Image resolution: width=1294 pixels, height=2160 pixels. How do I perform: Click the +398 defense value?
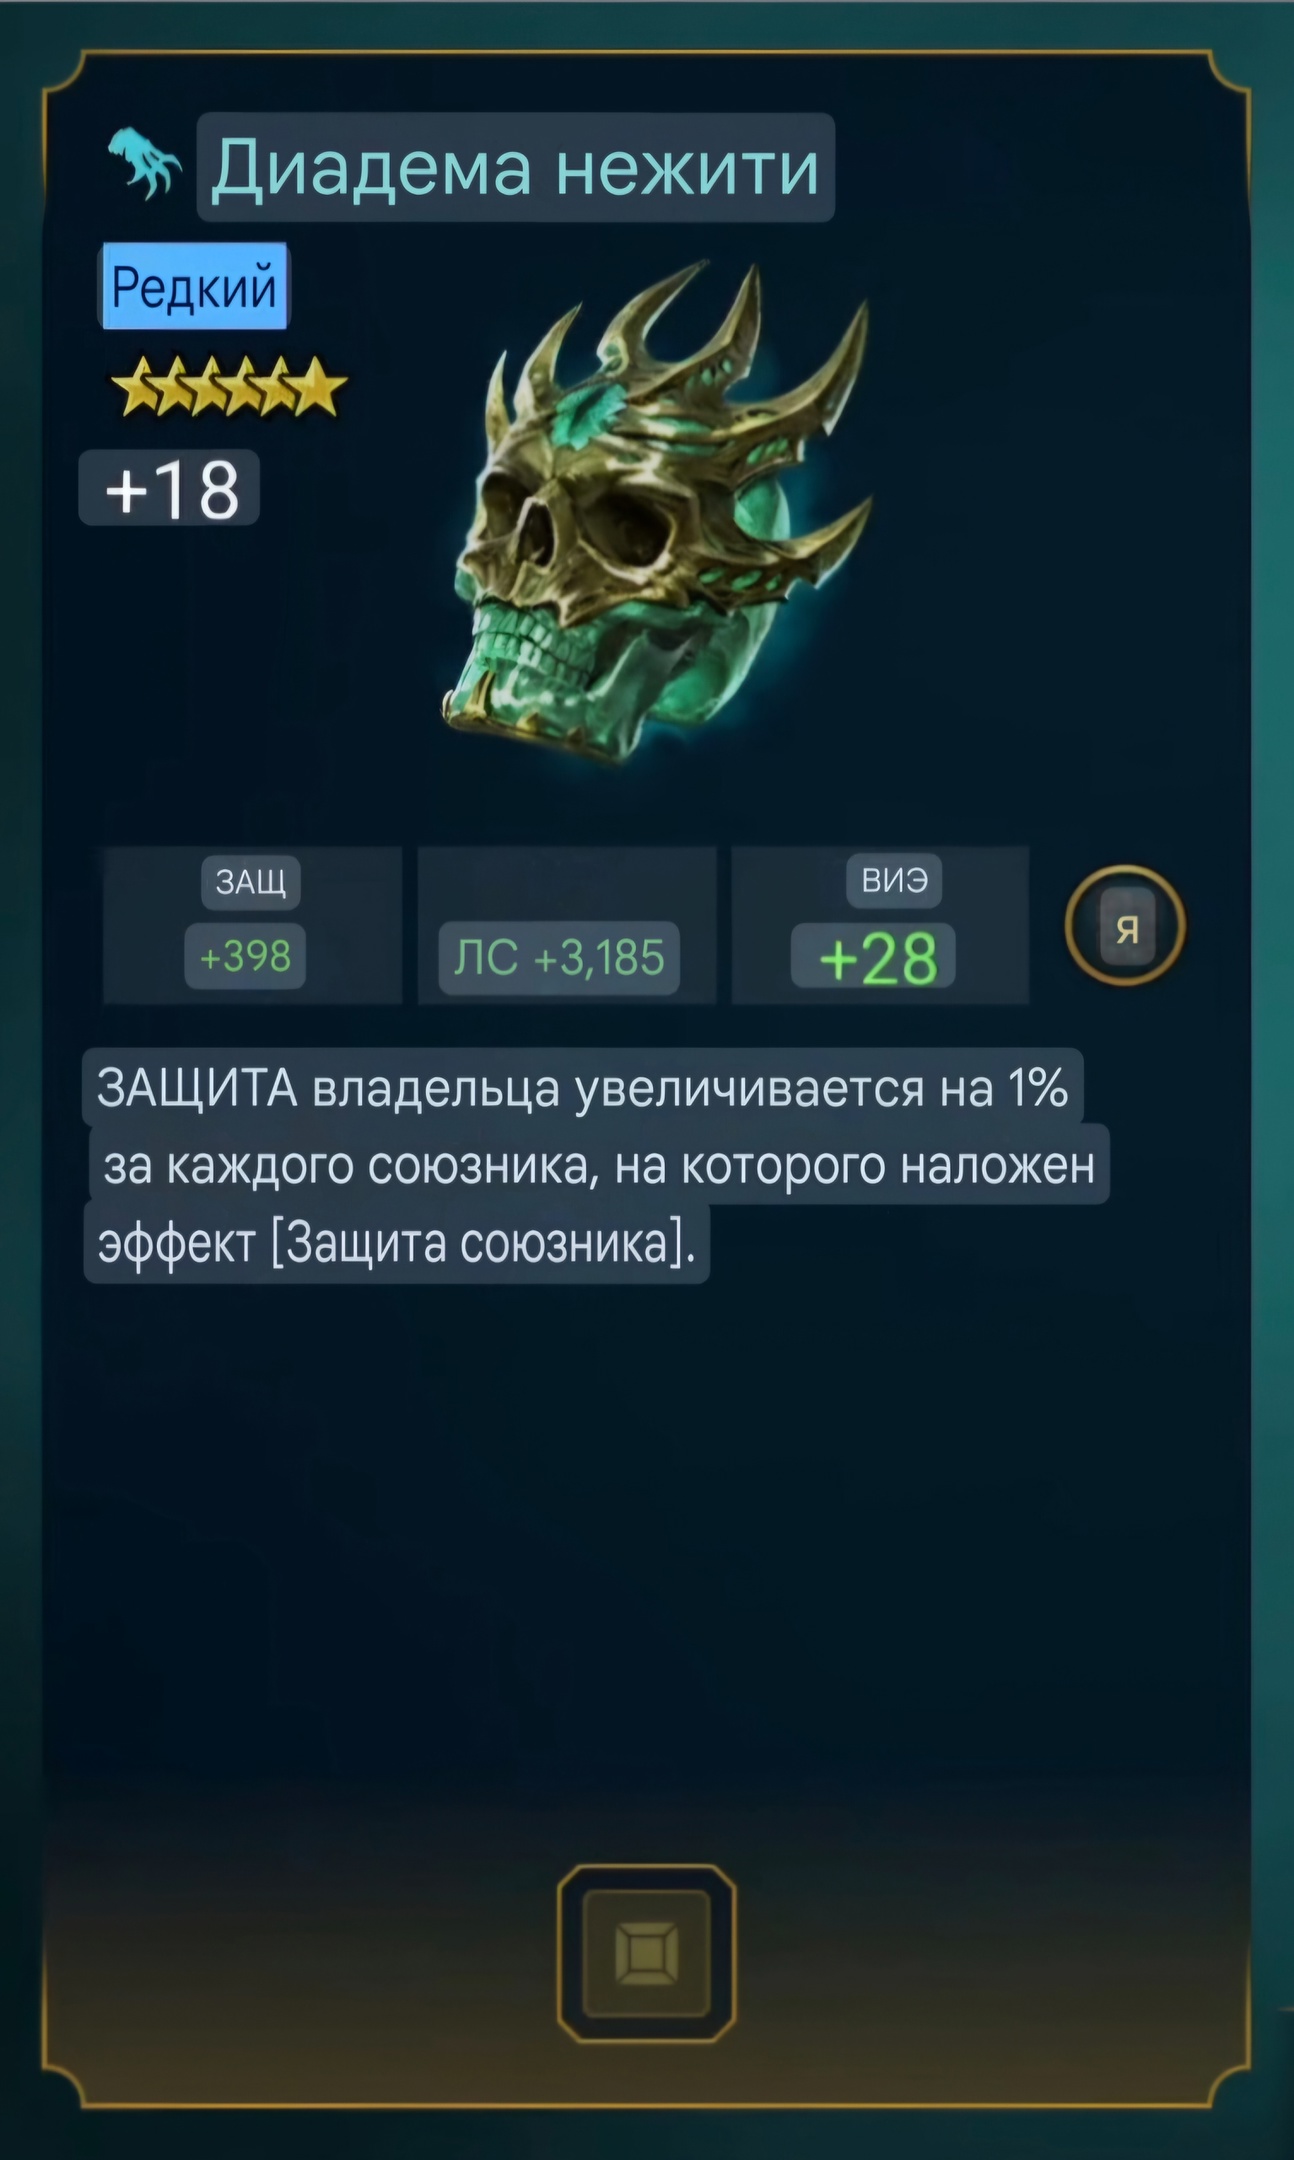245,956
